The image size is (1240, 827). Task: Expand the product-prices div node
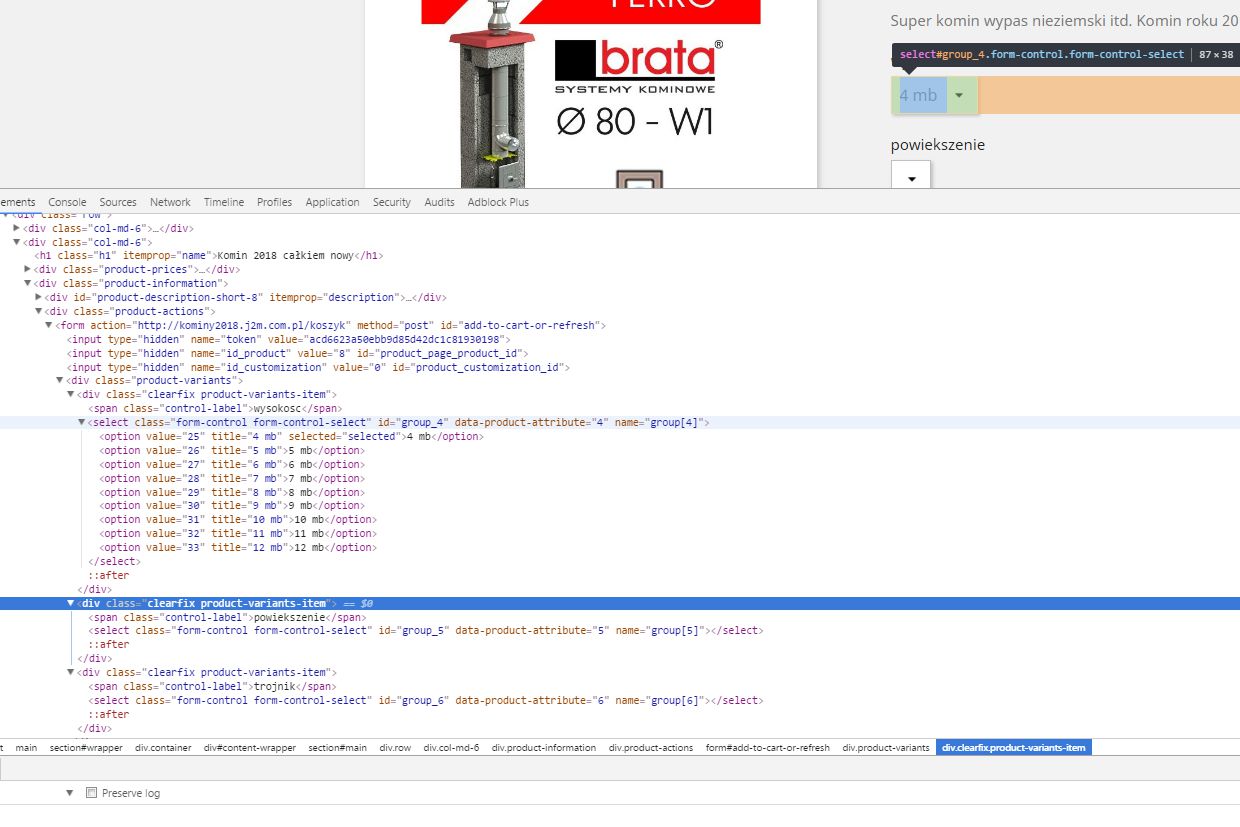28,269
